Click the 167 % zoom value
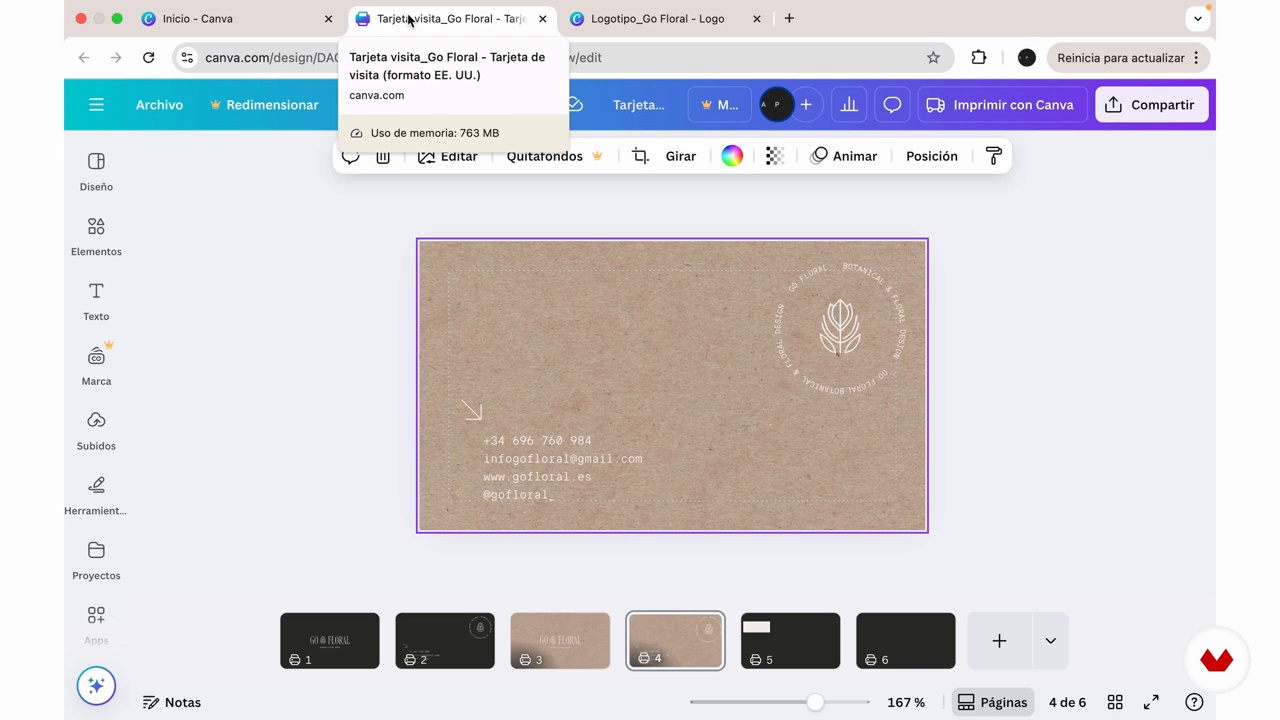This screenshot has height=720, width=1280. point(906,702)
